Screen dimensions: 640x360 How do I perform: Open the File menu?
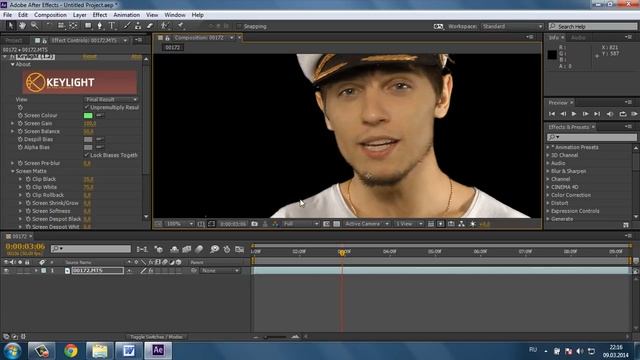(x=7, y=15)
